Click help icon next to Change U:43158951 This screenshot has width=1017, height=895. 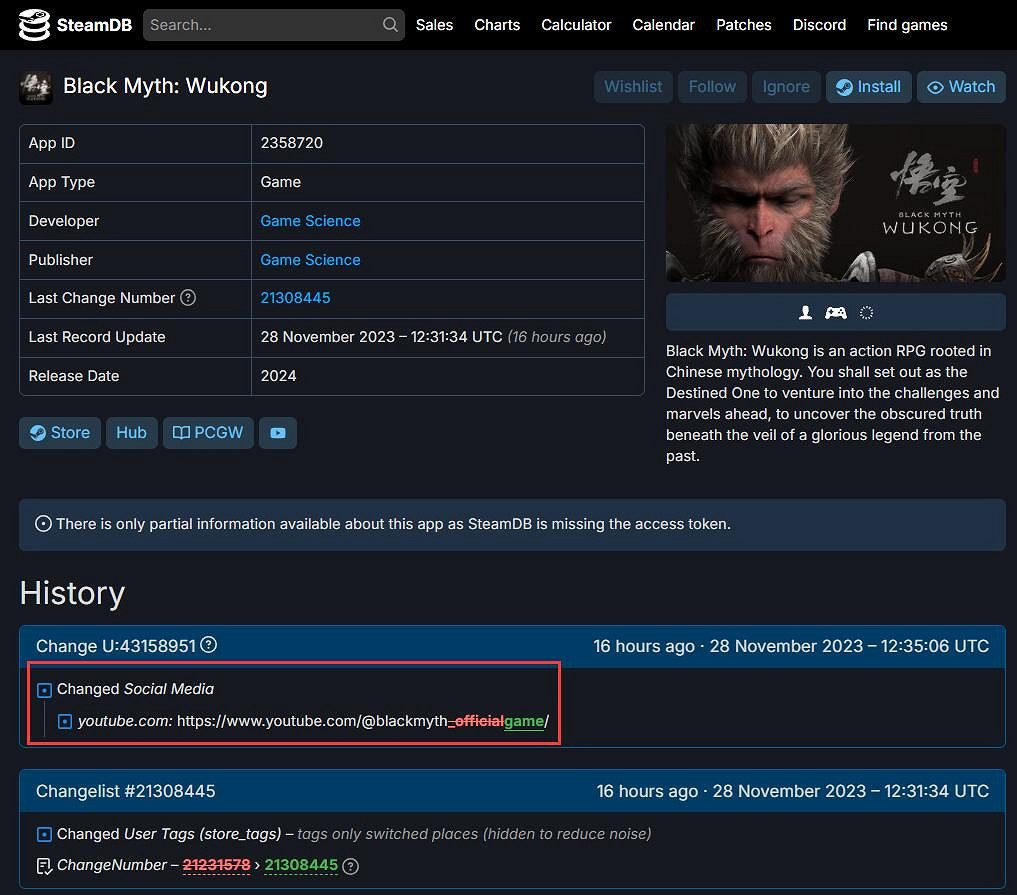[x=209, y=645]
